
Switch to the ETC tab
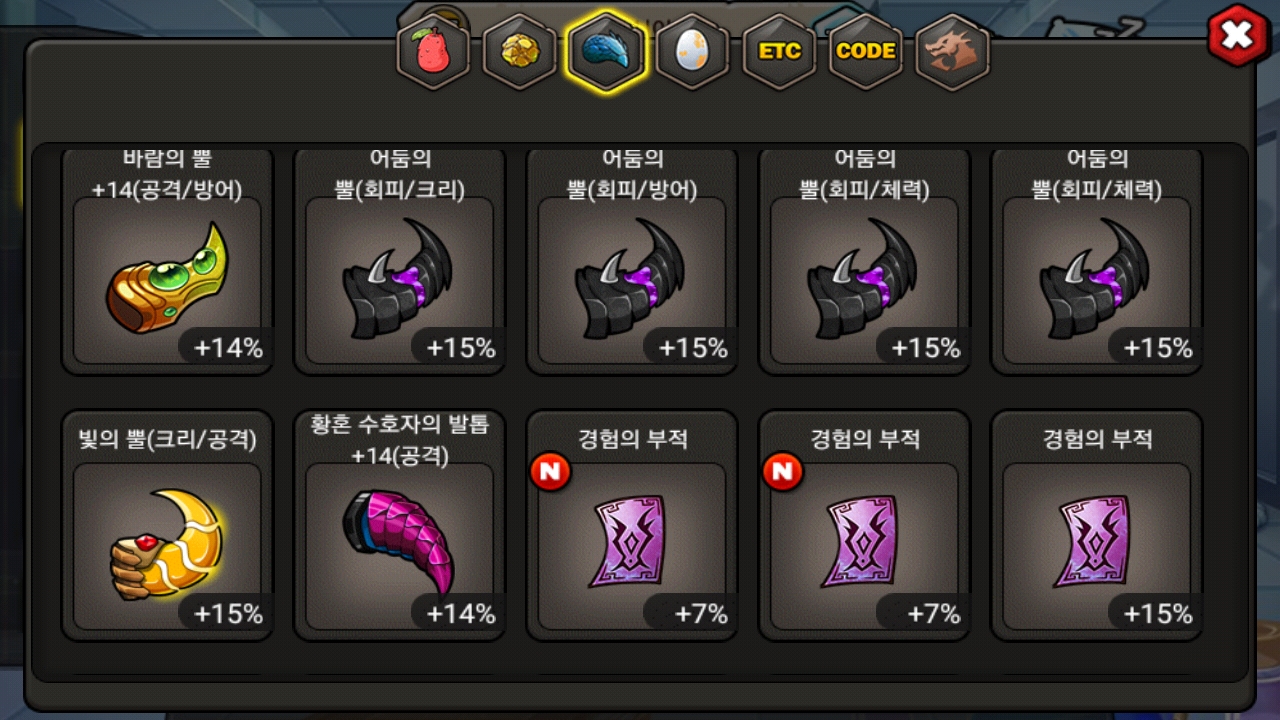779,52
